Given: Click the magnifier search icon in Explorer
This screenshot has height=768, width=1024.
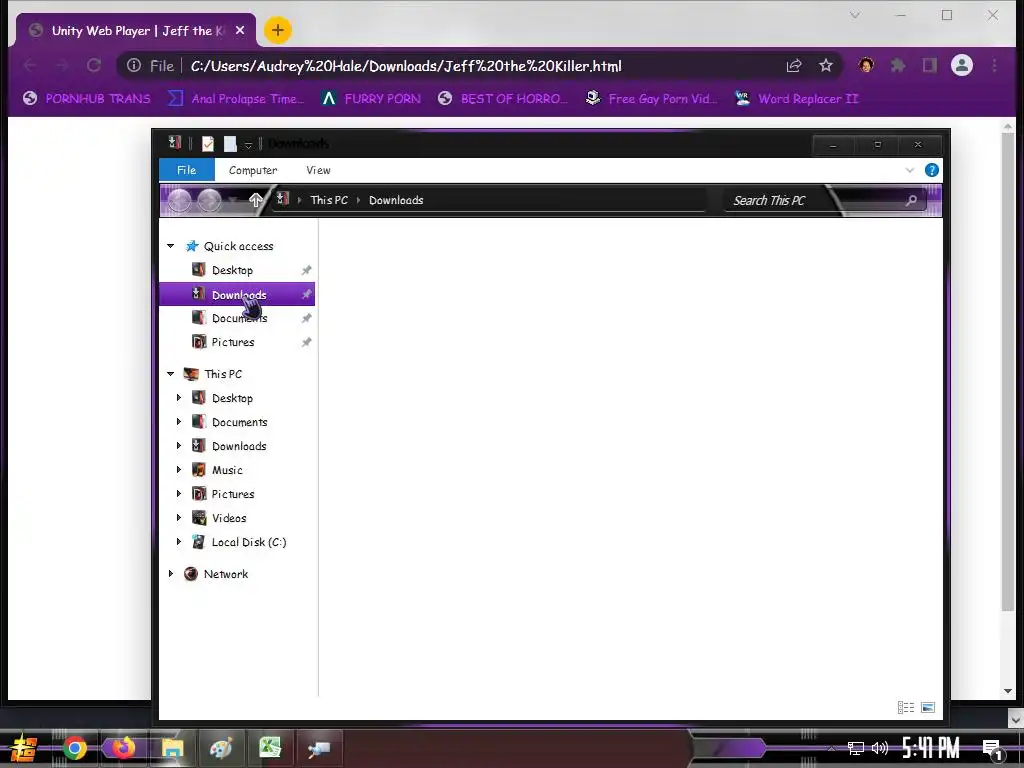Looking at the screenshot, I should point(911,200).
